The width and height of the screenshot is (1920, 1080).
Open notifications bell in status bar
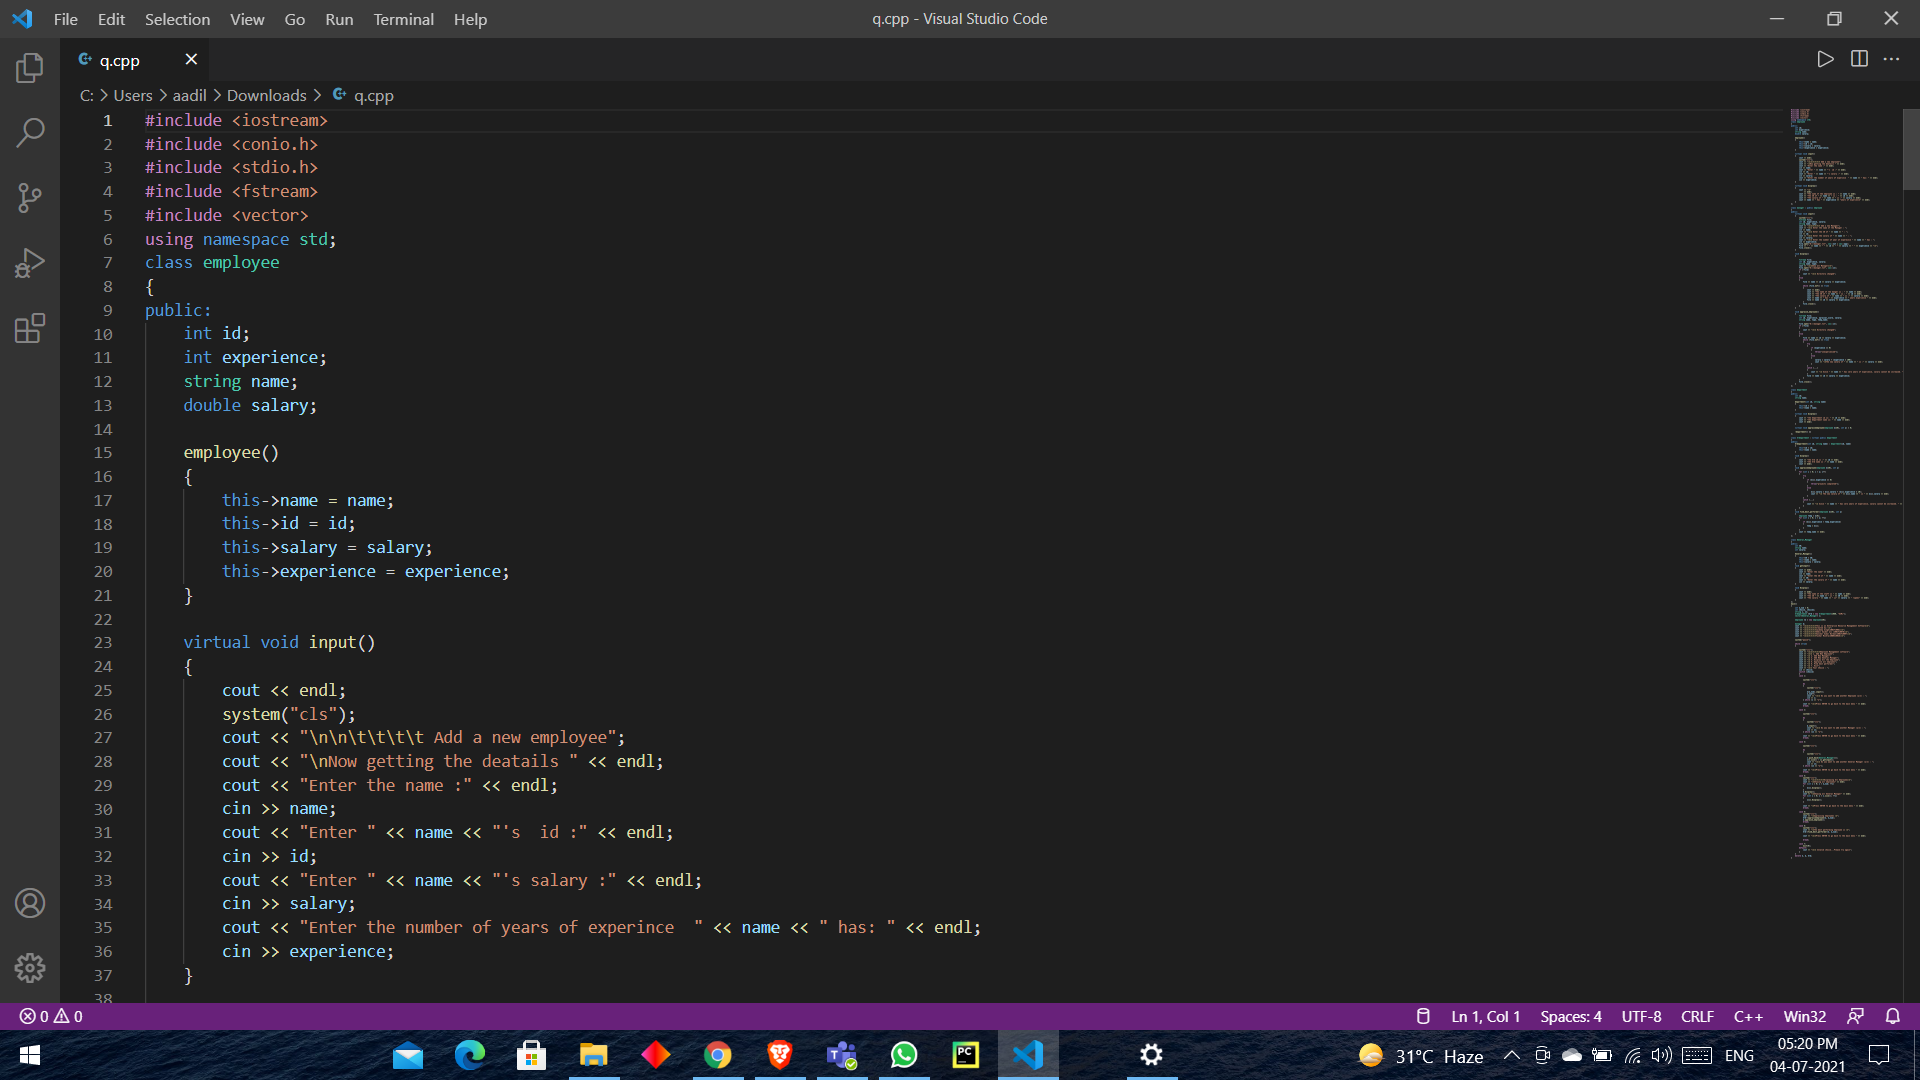coord(1892,1016)
